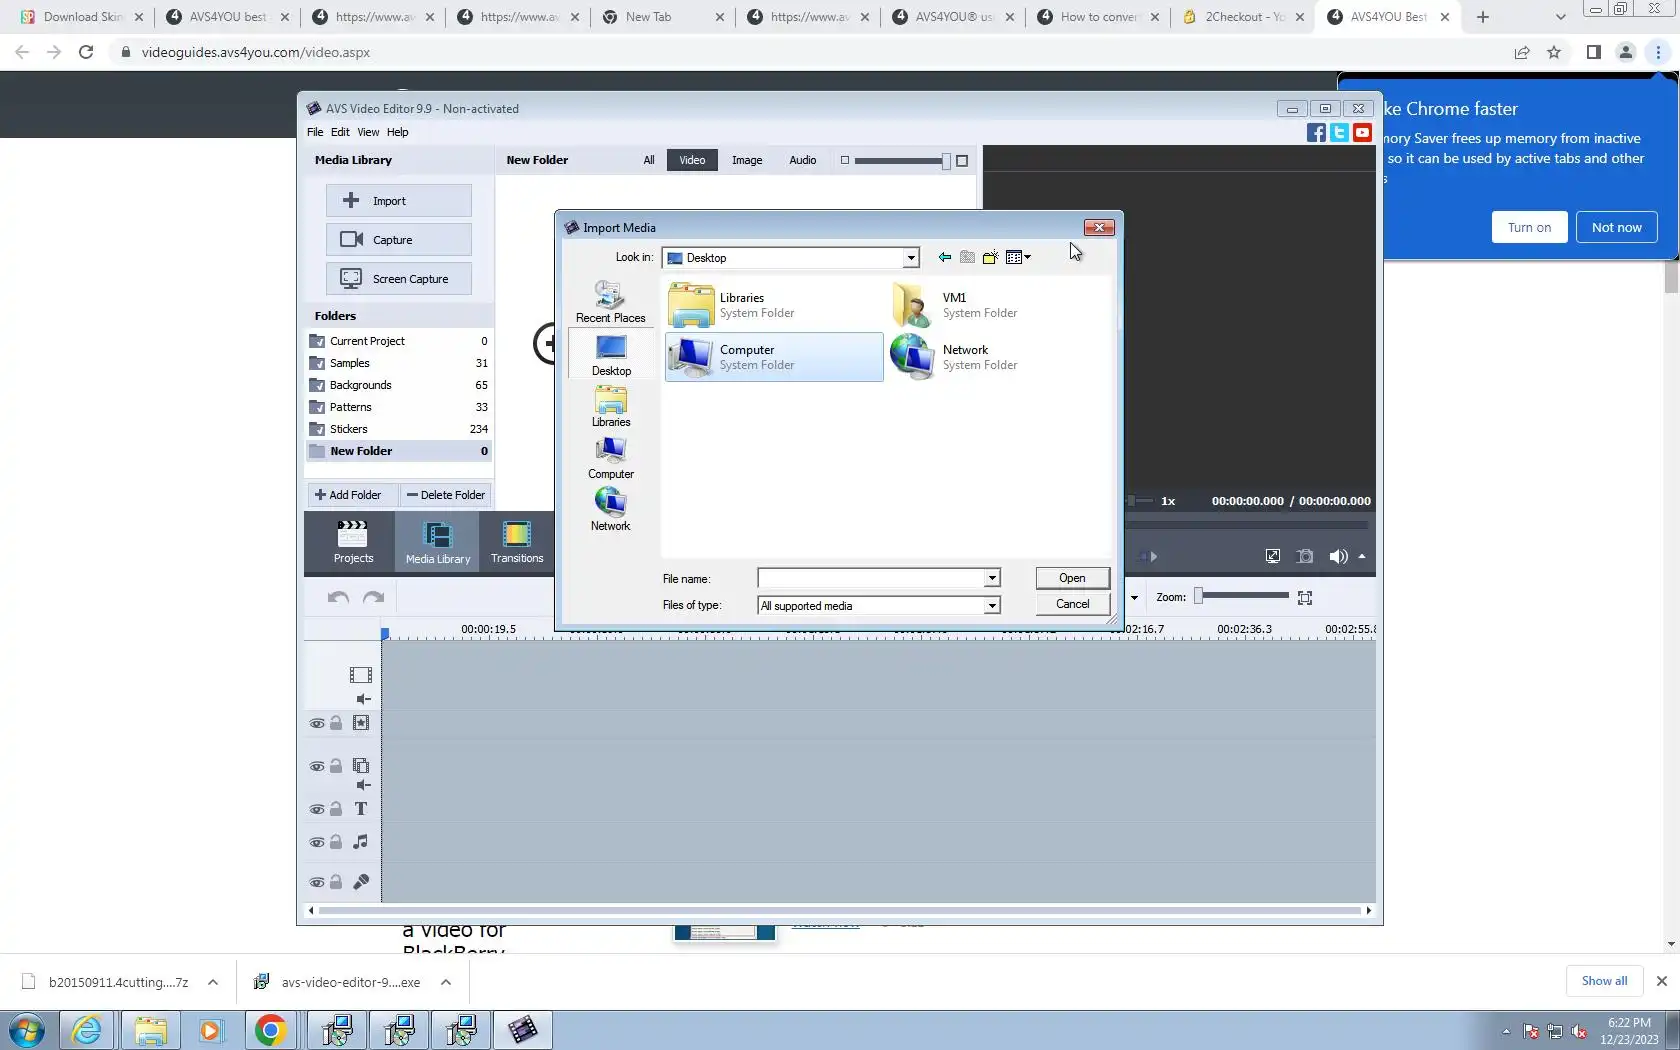Screen dimensions: 1680x1050
Task: Select Desktop in the places sidebar
Action: [x=611, y=355]
